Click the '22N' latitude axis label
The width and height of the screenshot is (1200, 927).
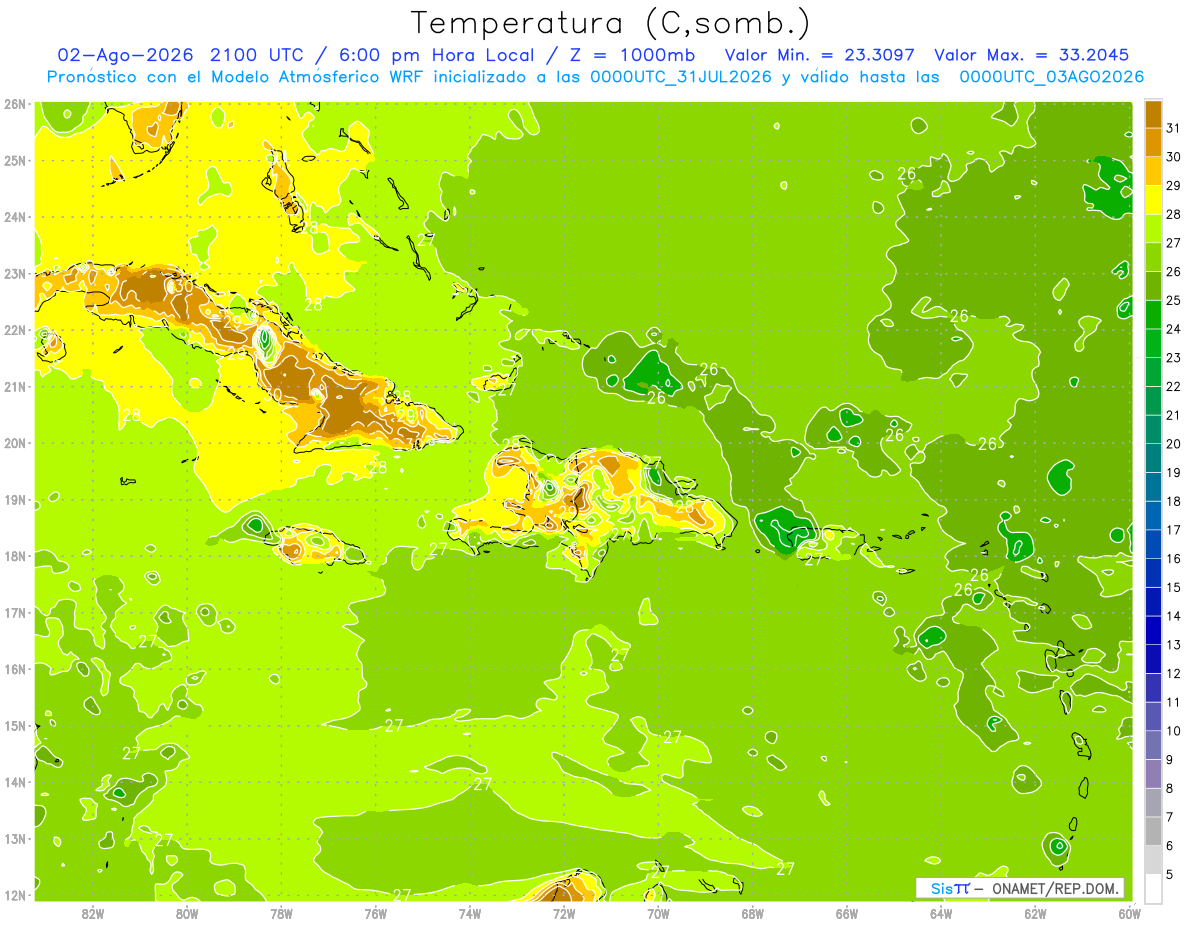tap(14, 330)
